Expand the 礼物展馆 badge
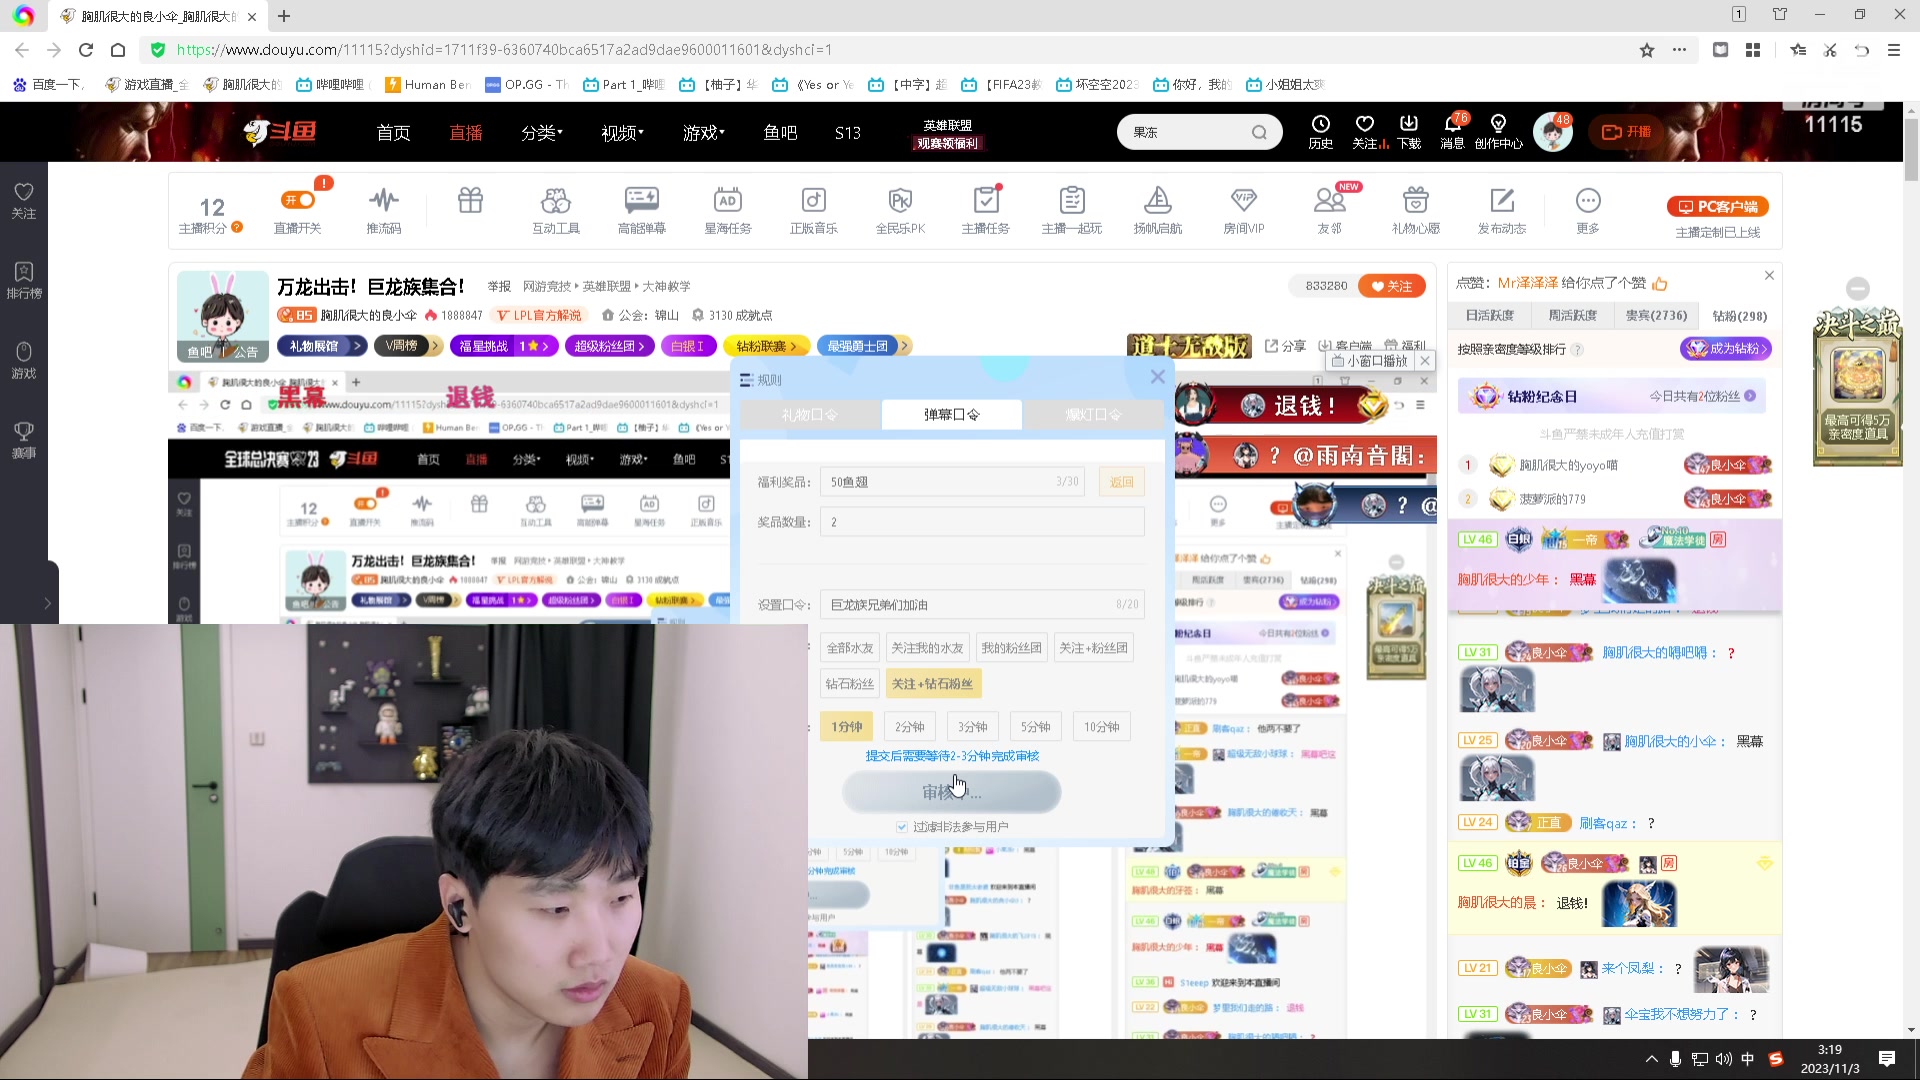1920x1080 pixels. tap(321, 346)
